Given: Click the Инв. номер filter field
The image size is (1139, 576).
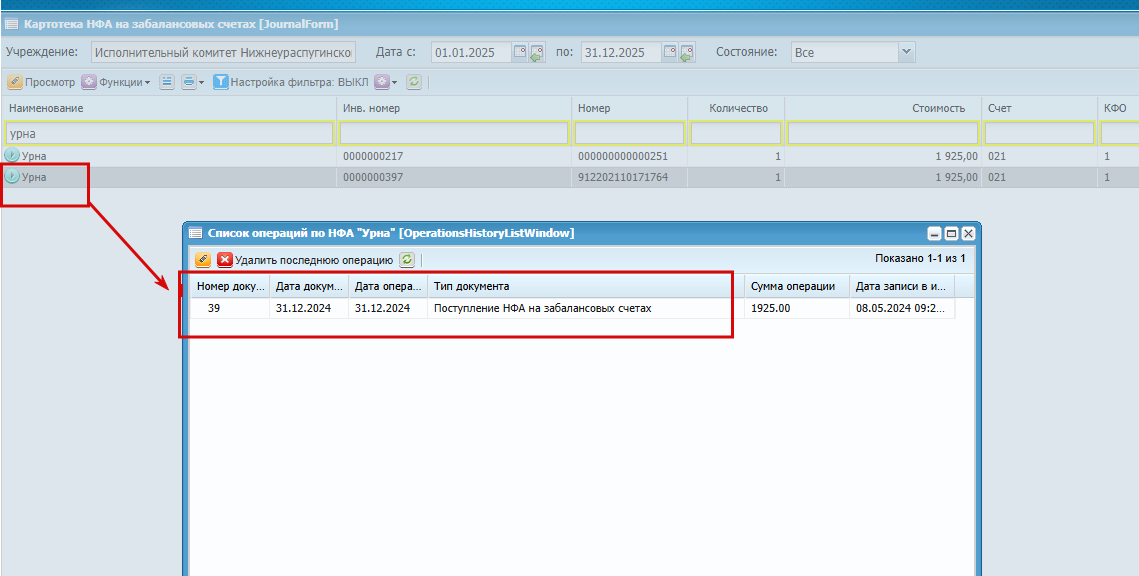Looking at the screenshot, I should pyautogui.click(x=454, y=133).
